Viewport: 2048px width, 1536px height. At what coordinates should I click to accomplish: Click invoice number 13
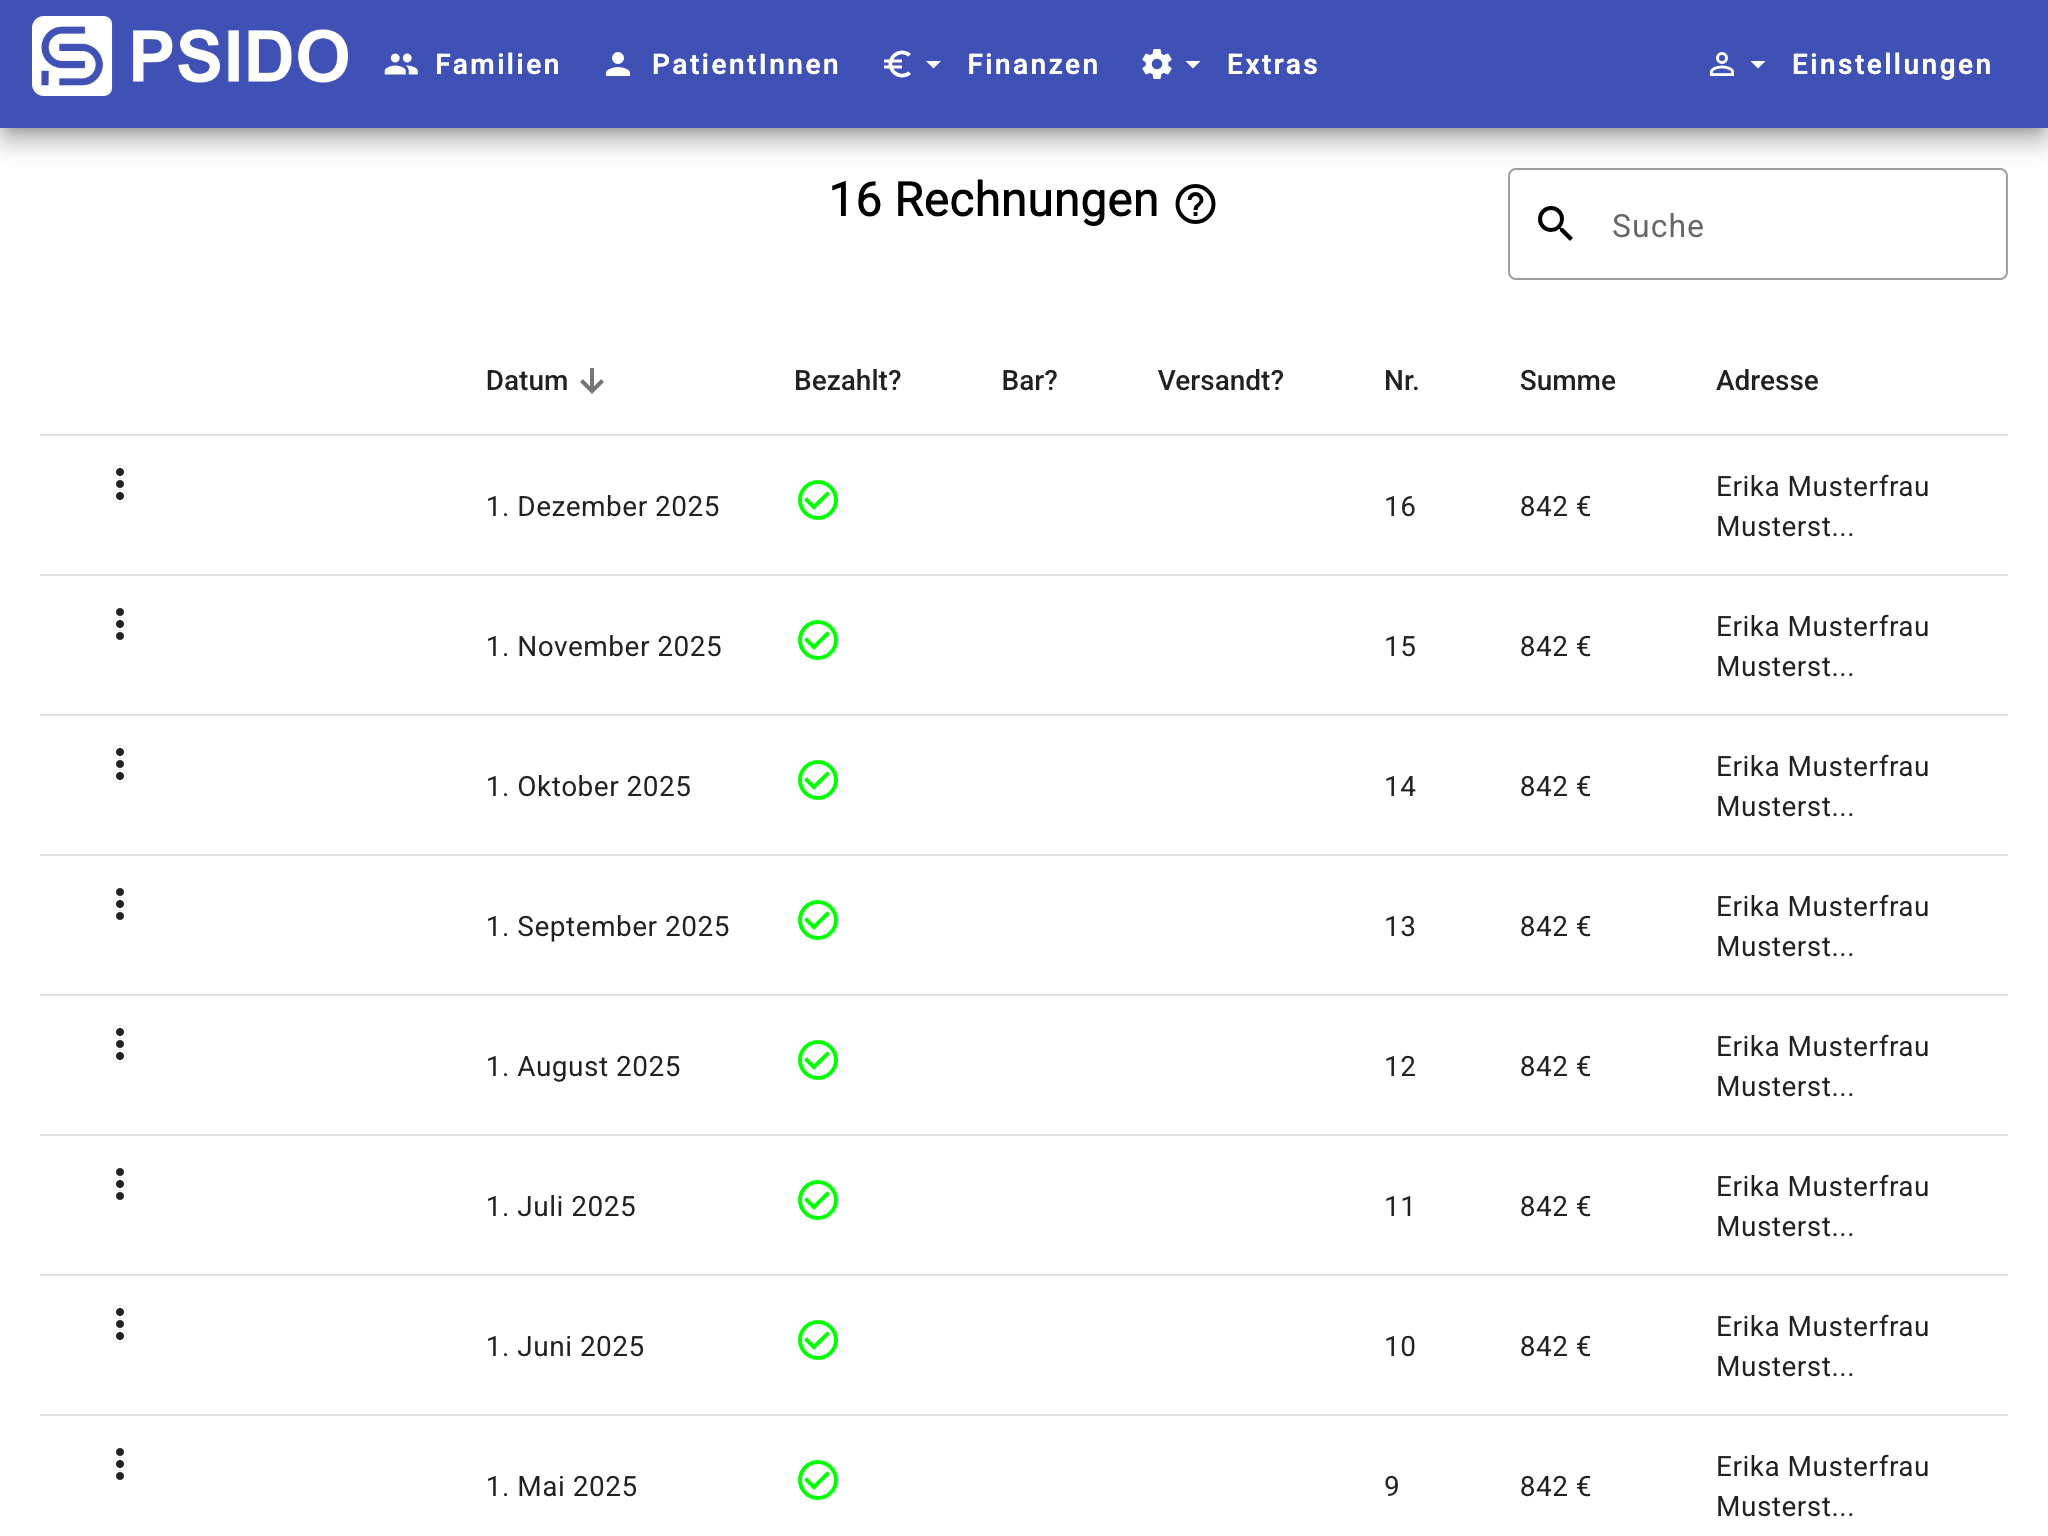pos(1400,926)
